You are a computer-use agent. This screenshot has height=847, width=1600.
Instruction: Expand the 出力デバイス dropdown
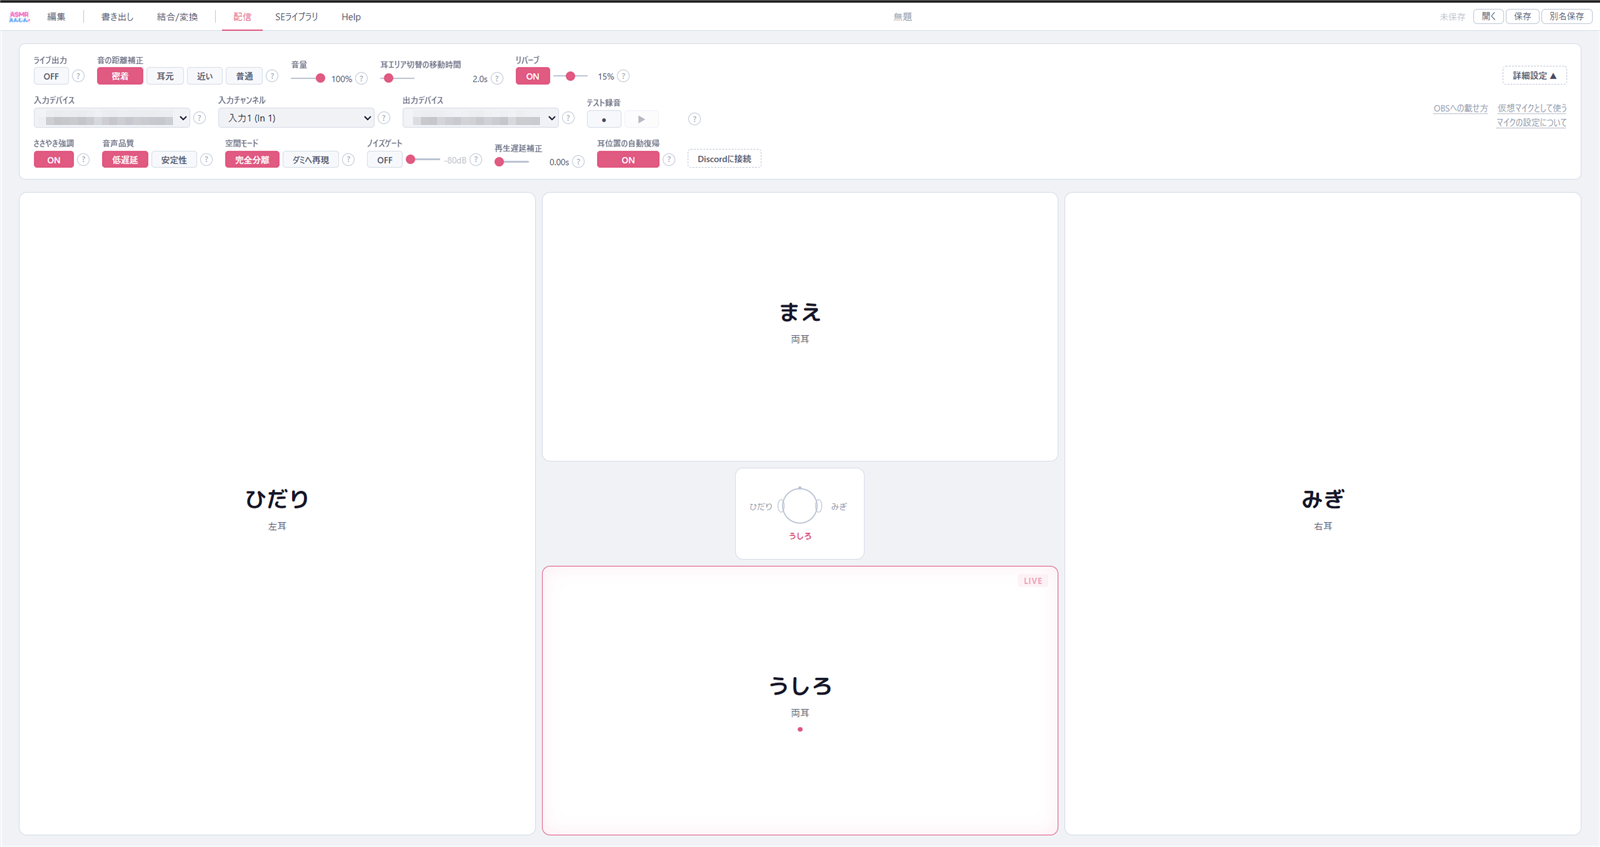point(481,118)
